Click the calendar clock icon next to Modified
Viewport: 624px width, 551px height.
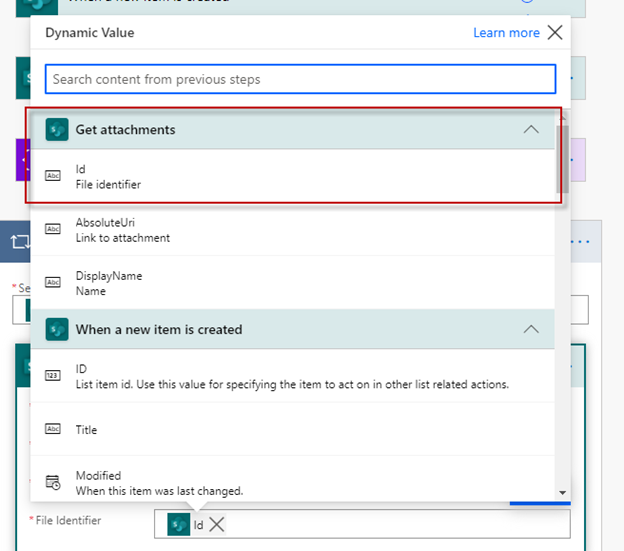(x=53, y=482)
